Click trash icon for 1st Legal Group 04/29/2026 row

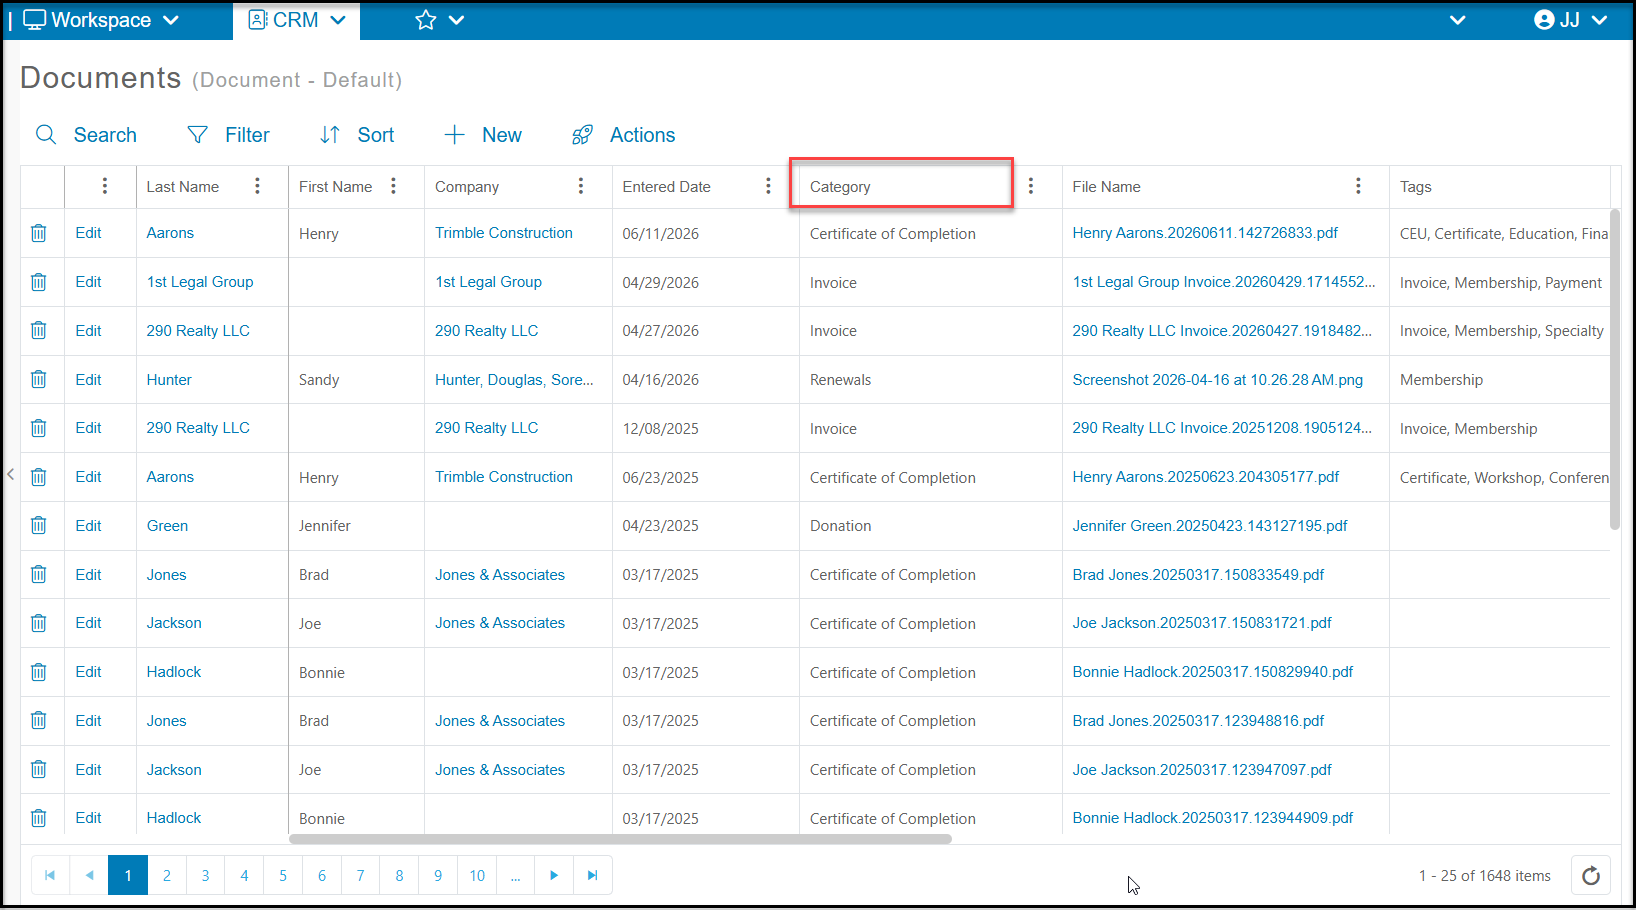point(39,282)
